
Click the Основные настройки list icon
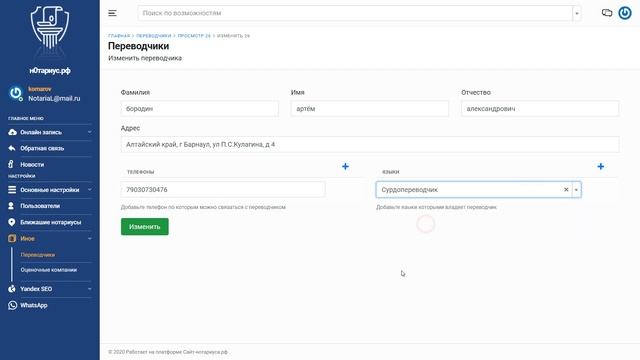pos(12,190)
